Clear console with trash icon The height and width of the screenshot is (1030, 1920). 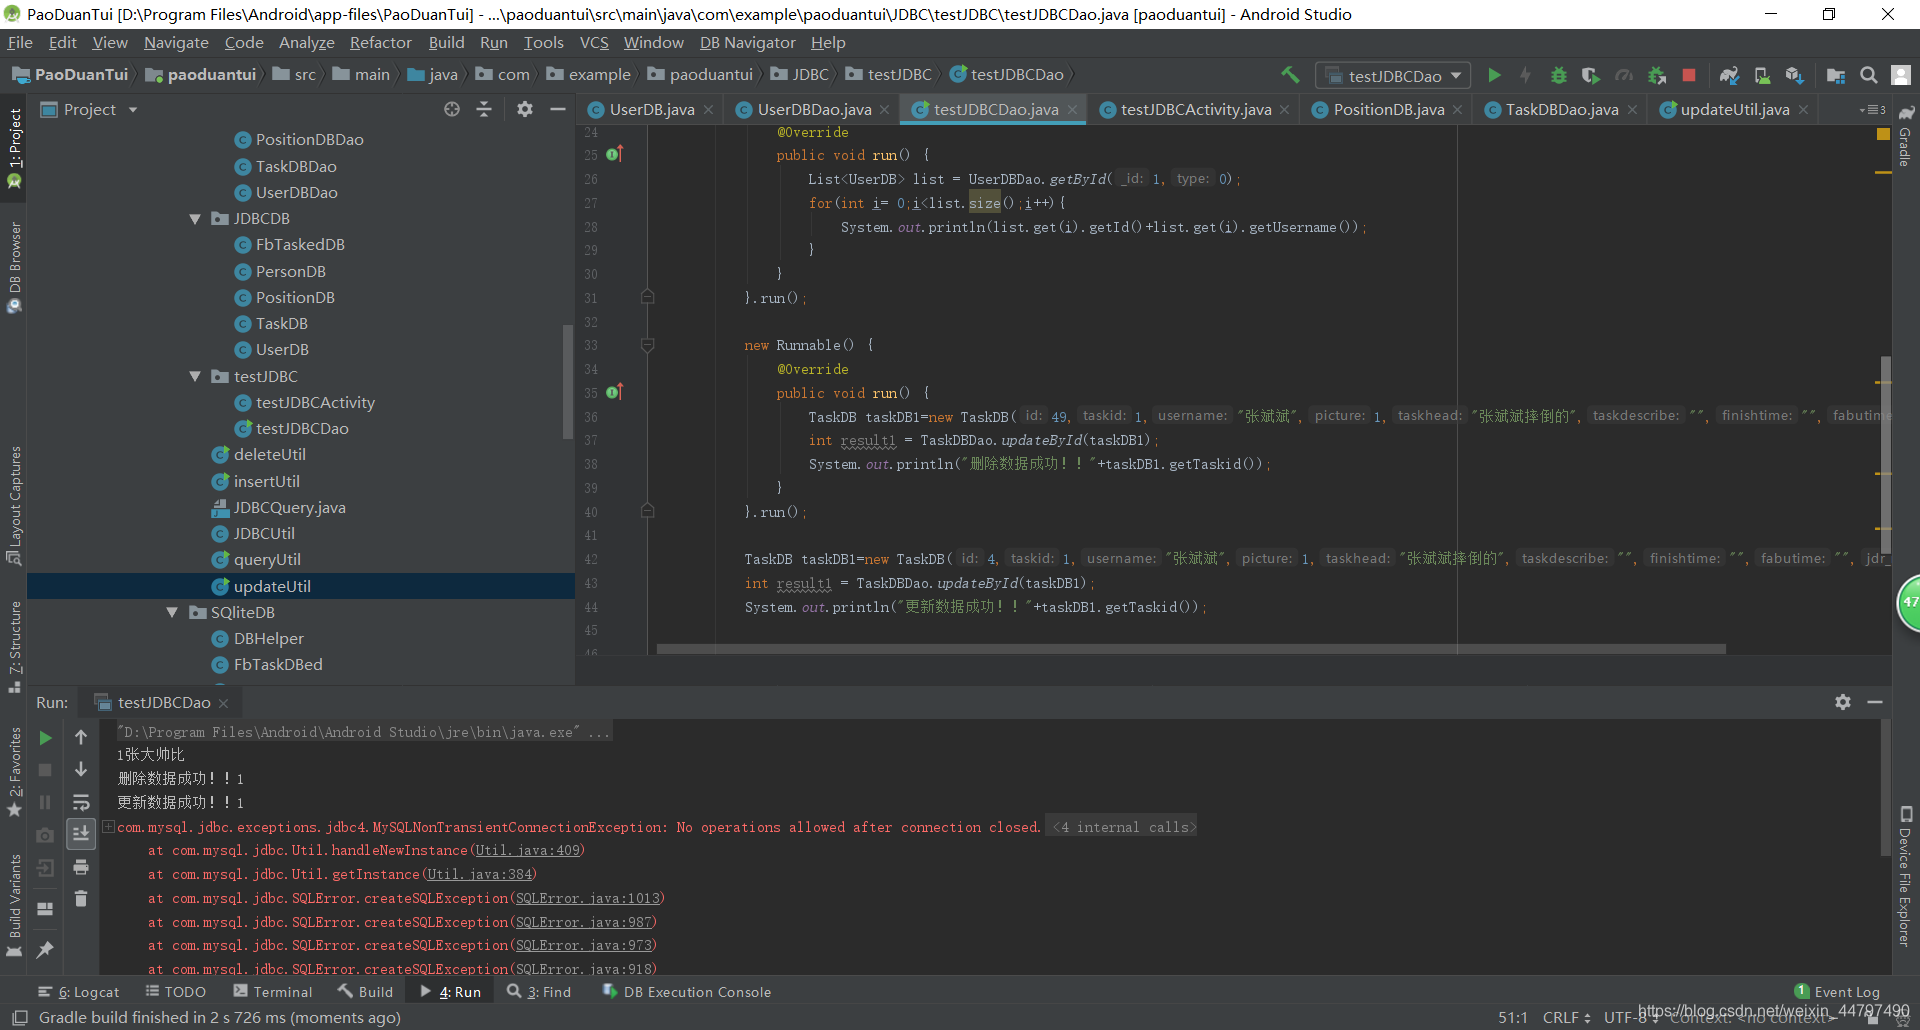point(81,899)
